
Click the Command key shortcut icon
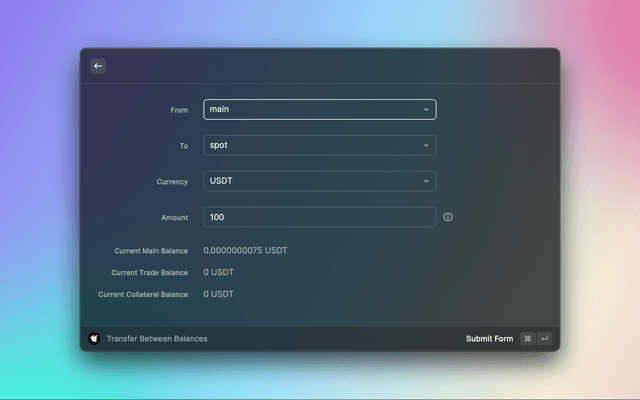coord(527,339)
